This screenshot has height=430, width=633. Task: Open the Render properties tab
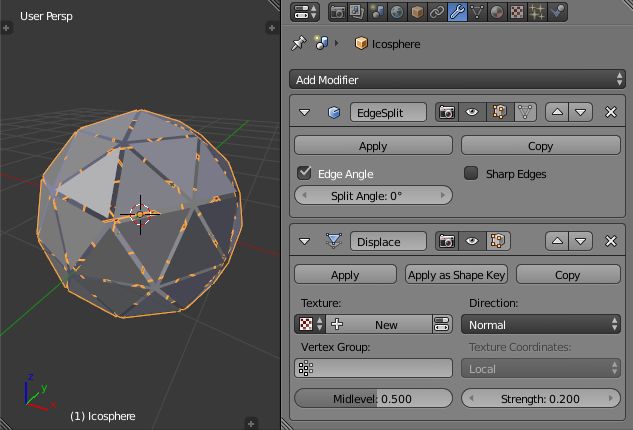(337, 12)
